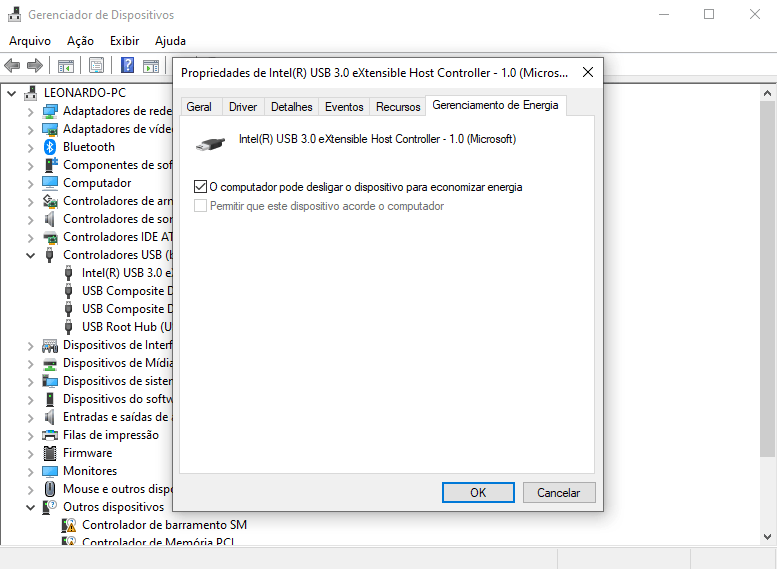The width and height of the screenshot is (777, 569).
Task: Select 'Dispositivos do software' tree label
Action: pos(117,399)
